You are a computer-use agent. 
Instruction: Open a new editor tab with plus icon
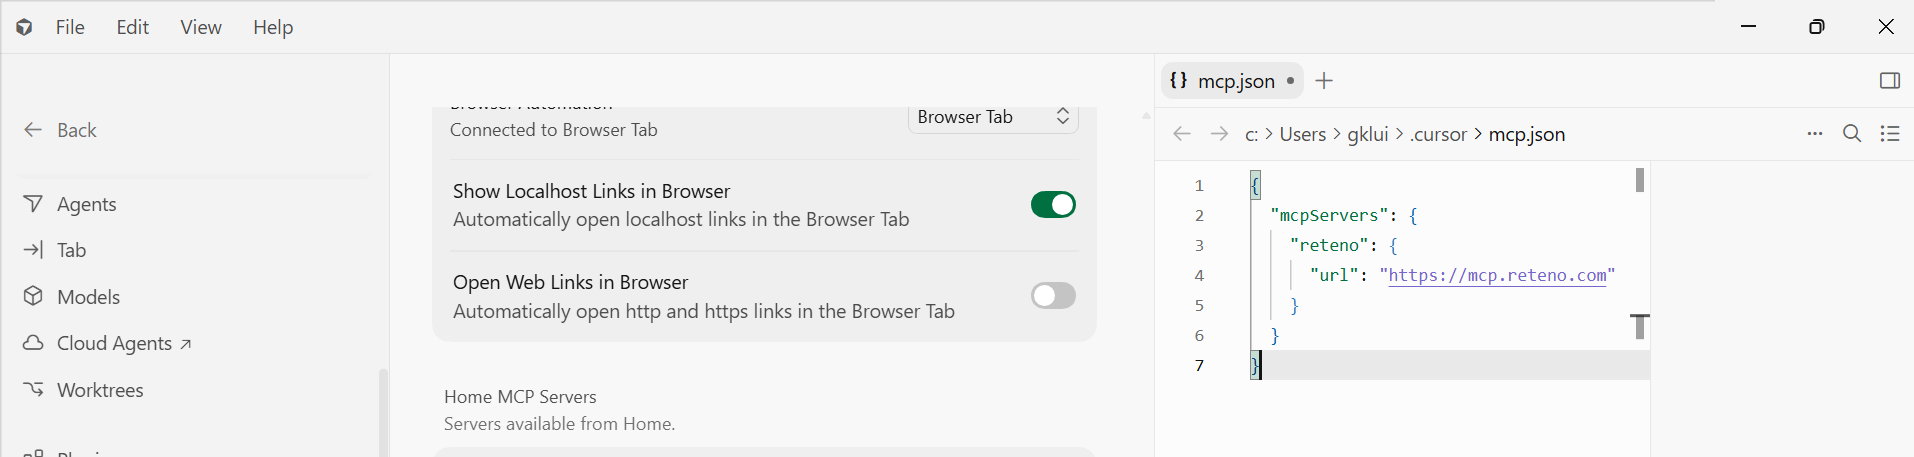(x=1324, y=81)
